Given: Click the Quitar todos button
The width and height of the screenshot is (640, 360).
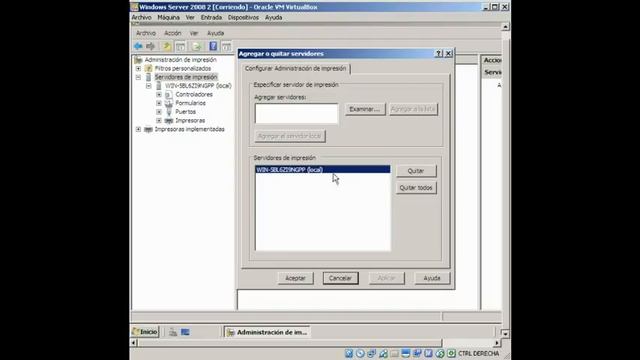Looking at the screenshot, I should pyautogui.click(x=416, y=188).
